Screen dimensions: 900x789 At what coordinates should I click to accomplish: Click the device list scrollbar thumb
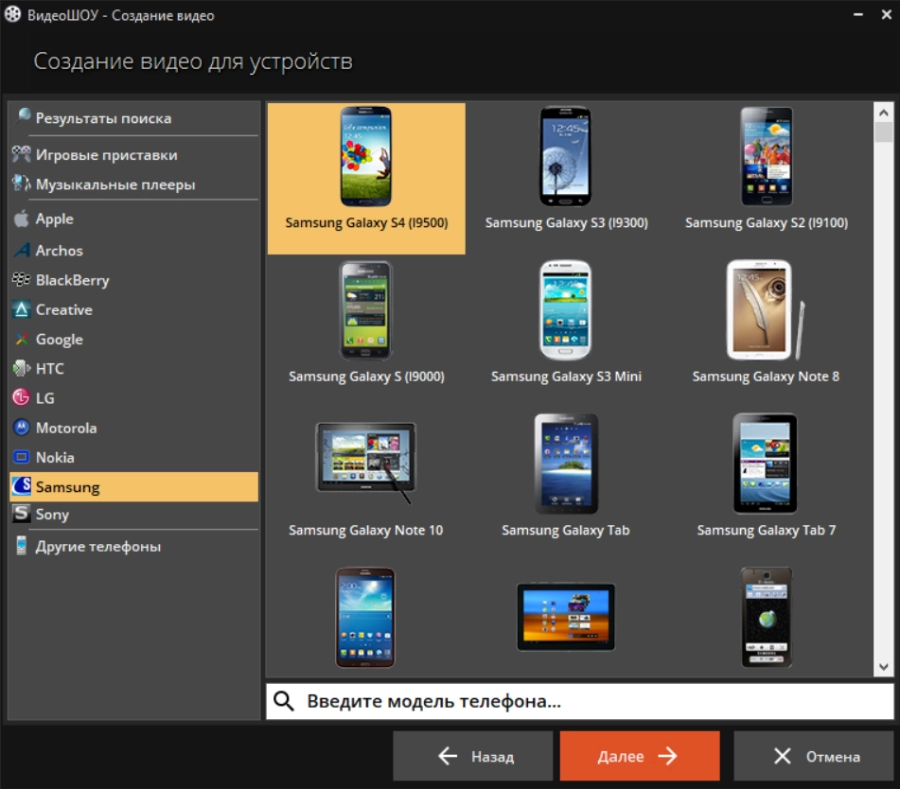(883, 132)
